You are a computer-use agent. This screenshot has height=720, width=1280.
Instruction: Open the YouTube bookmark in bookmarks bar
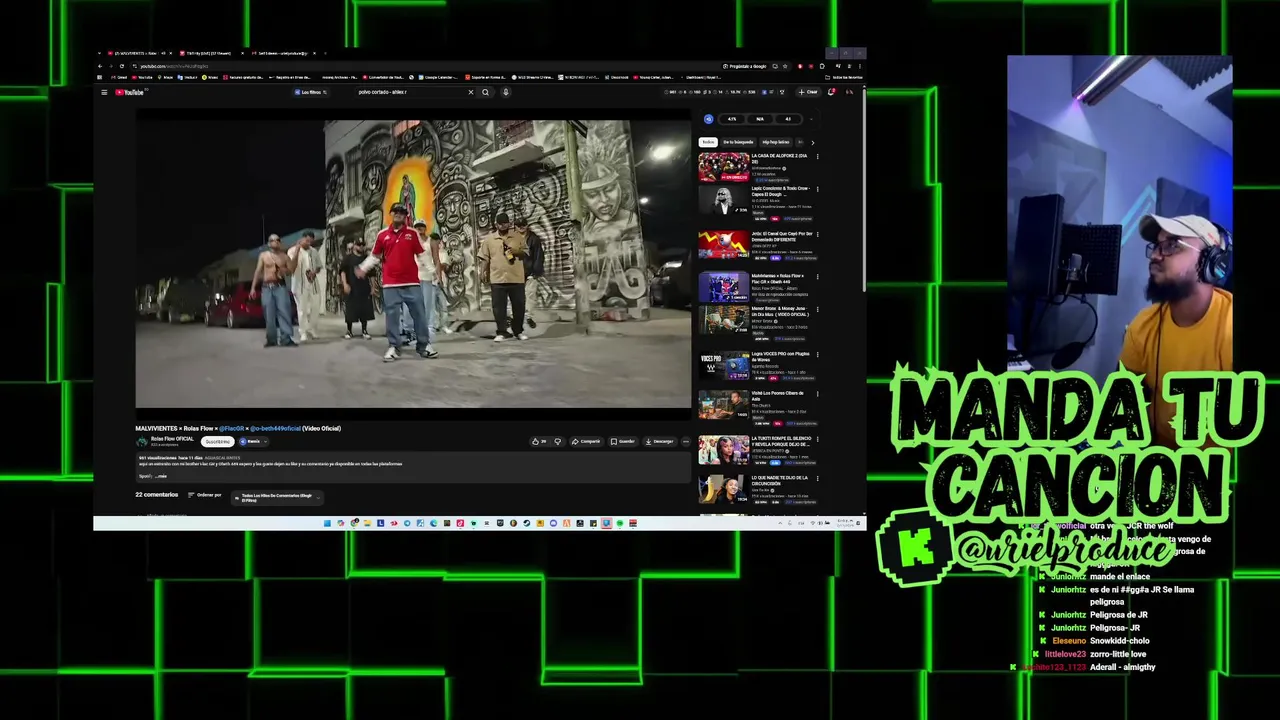pyautogui.click(x=142, y=77)
